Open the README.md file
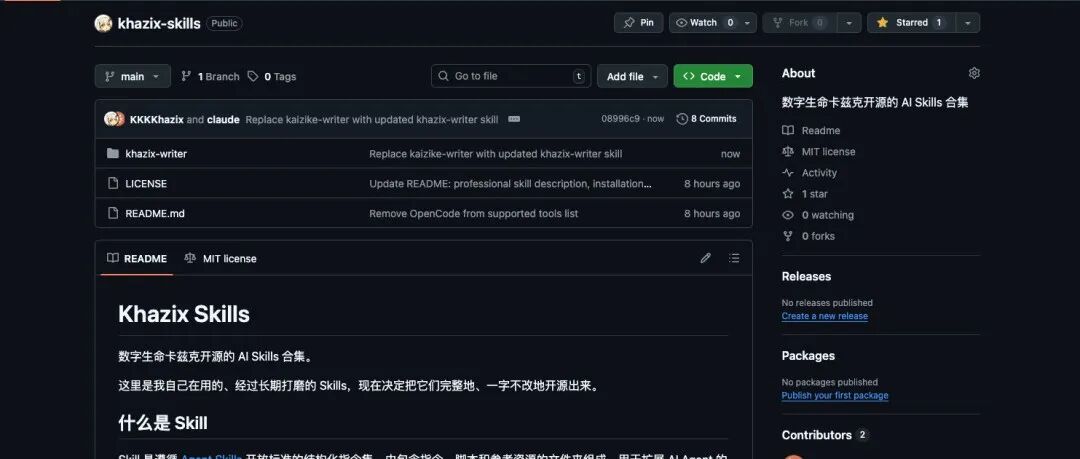 (155, 214)
